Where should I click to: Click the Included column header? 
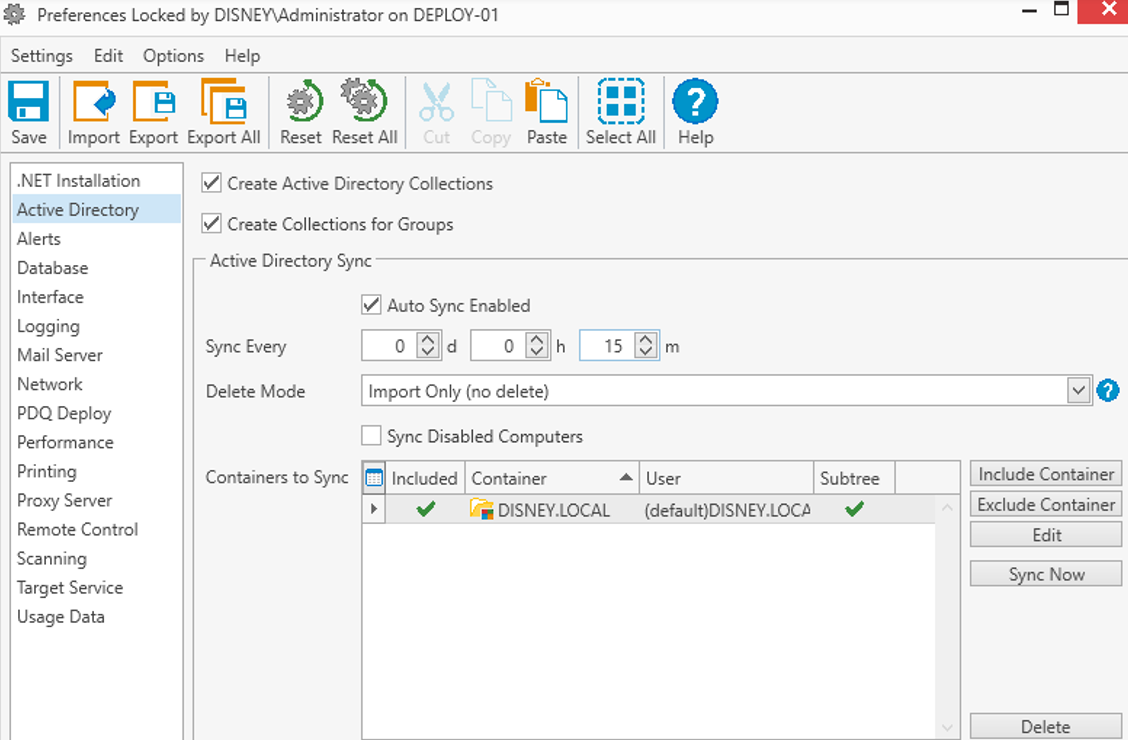424,478
